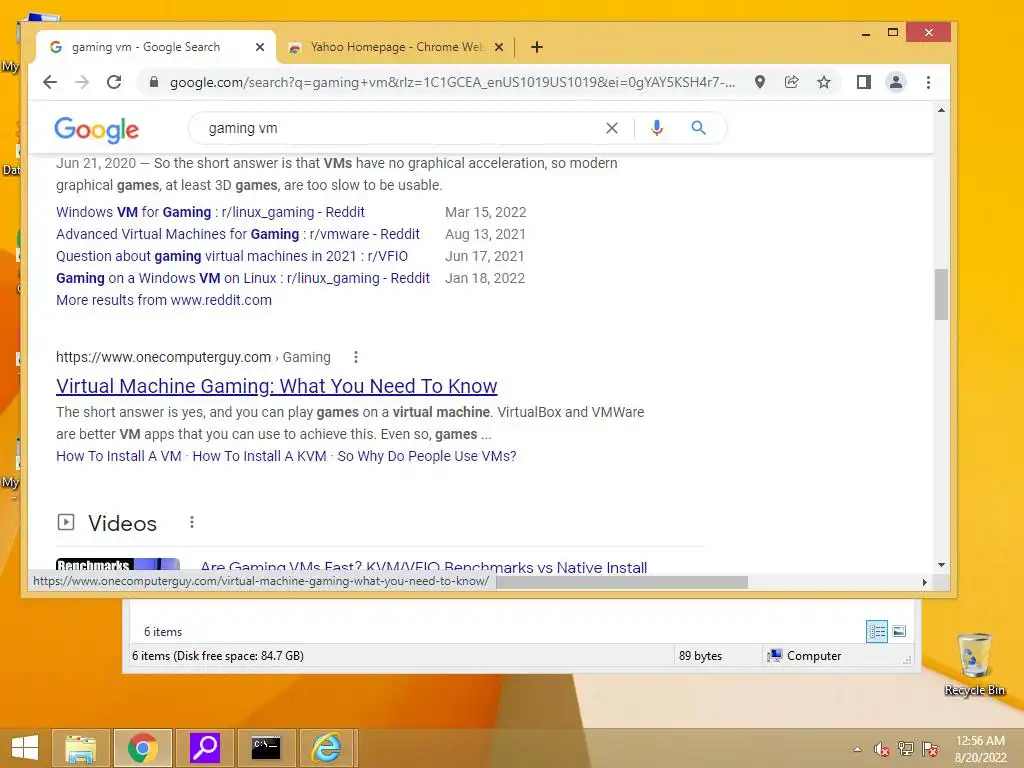Viewport: 1024px width, 768px height.
Task: Close the gaming vm search tab
Action: 260,47
